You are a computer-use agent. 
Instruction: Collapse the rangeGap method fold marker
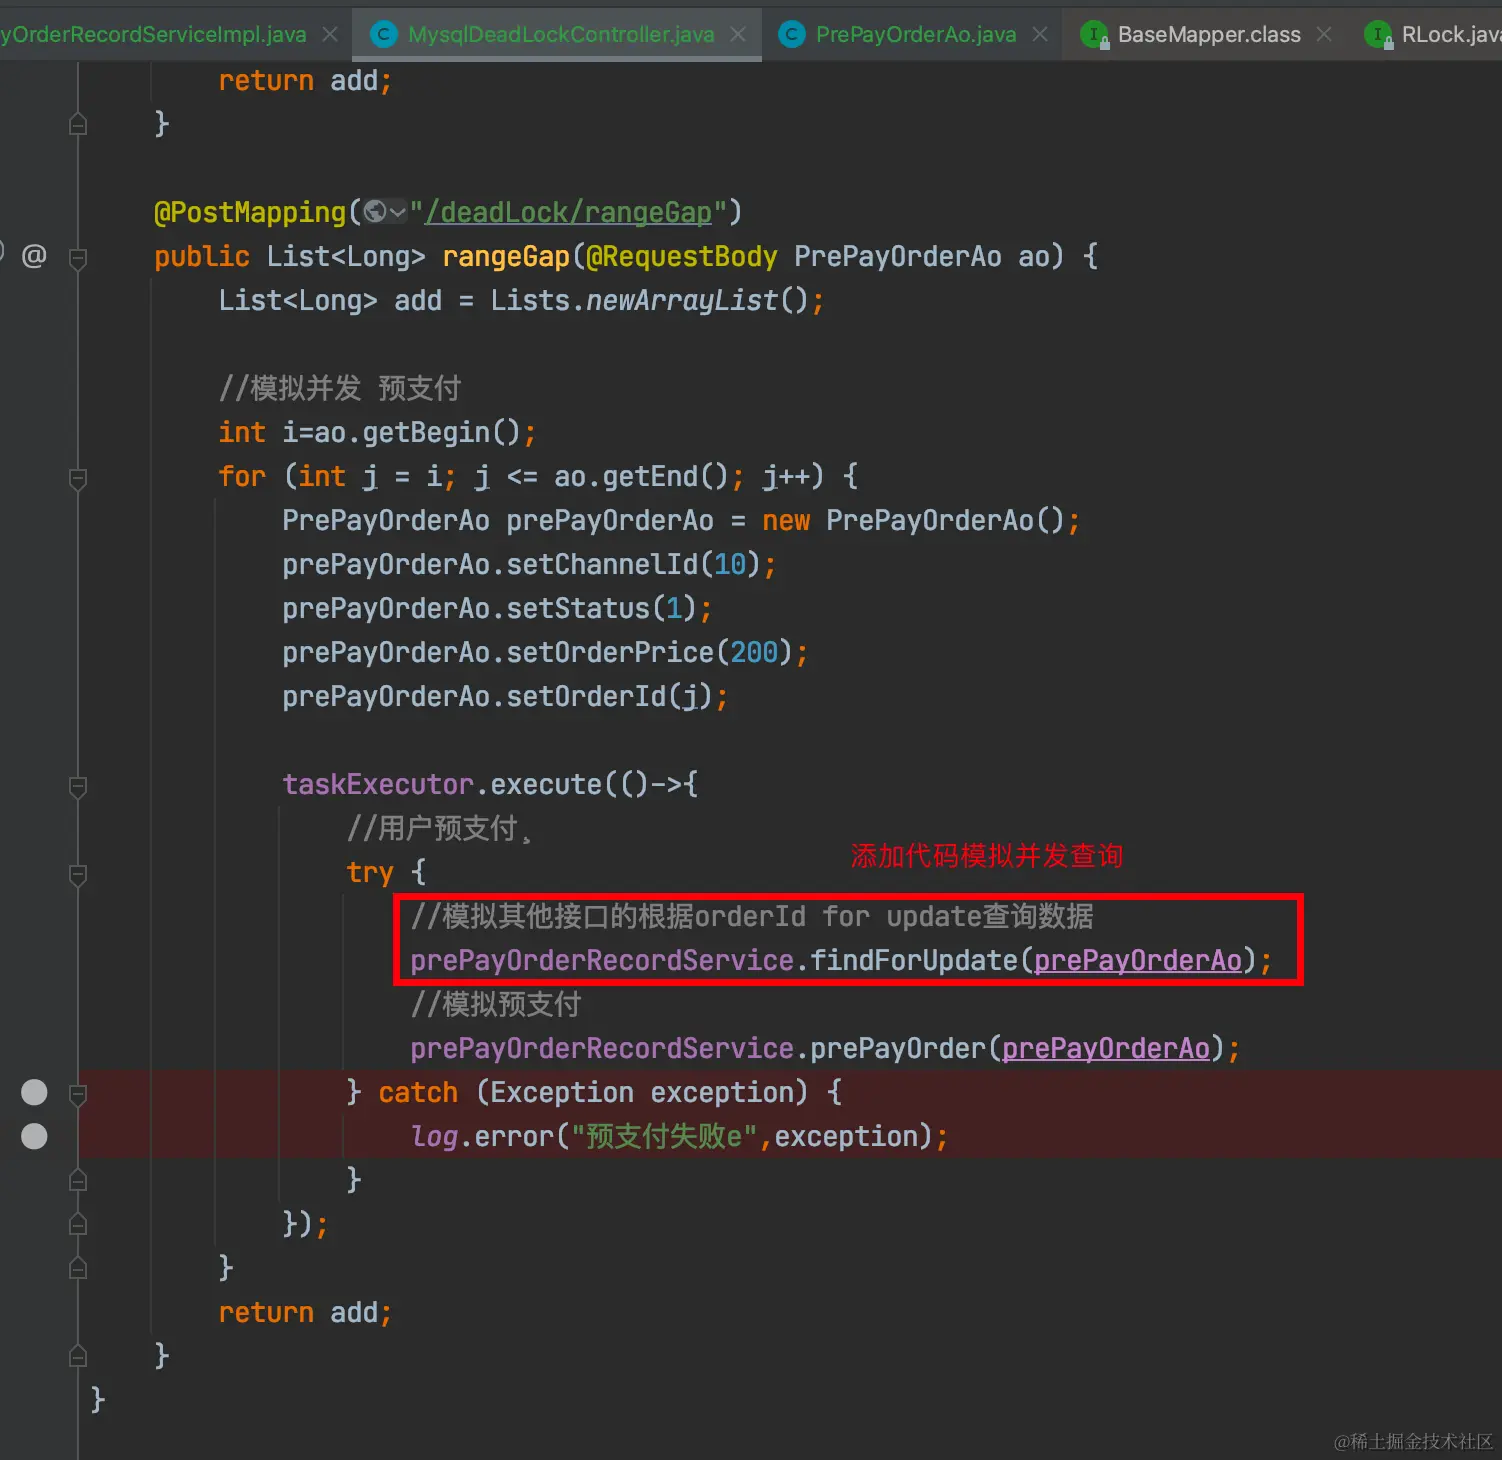[x=78, y=258]
